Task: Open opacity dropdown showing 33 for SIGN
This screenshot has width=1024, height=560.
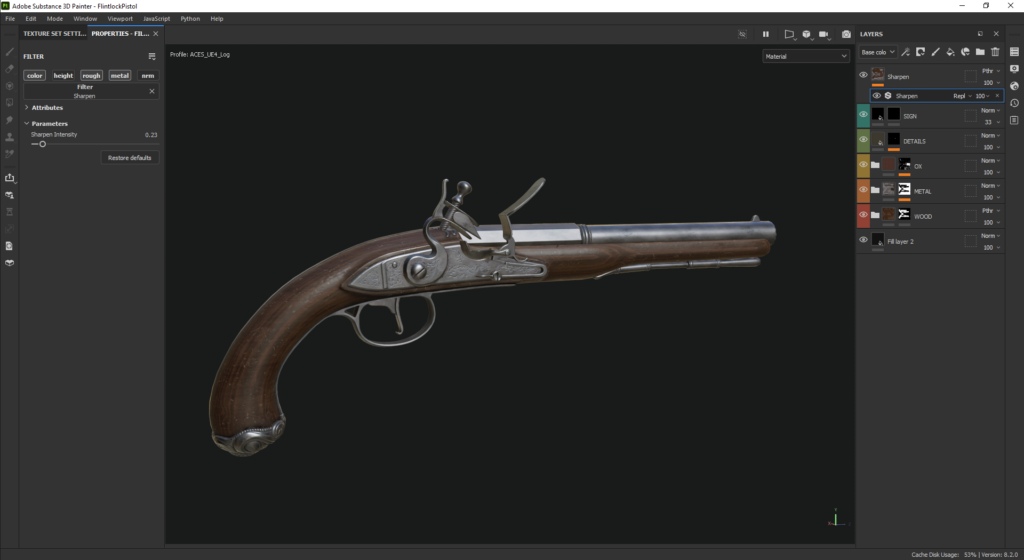Action: [991, 122]
